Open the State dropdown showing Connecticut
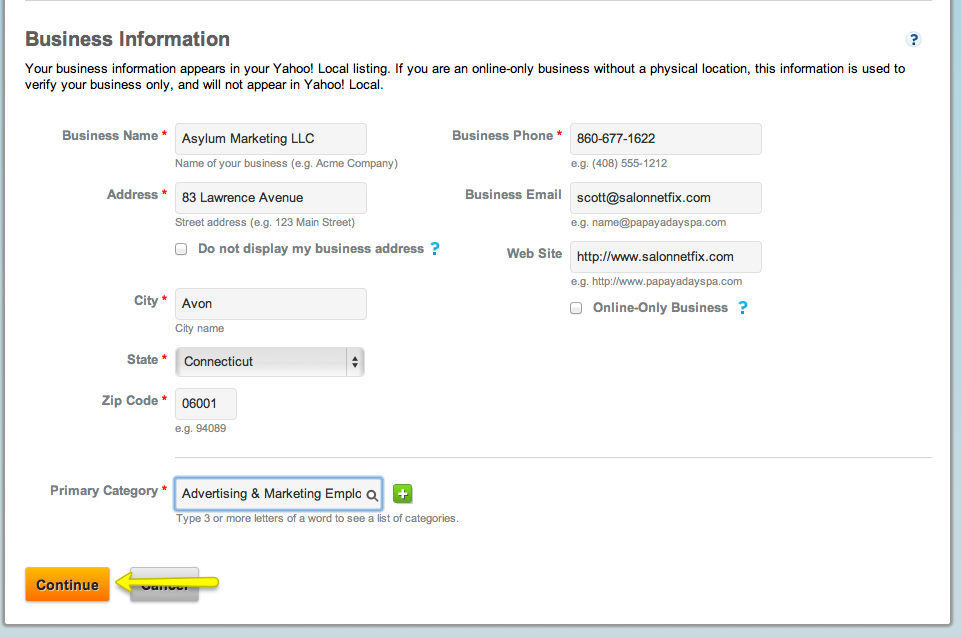The image size is (961, 637). coord(269,362)
